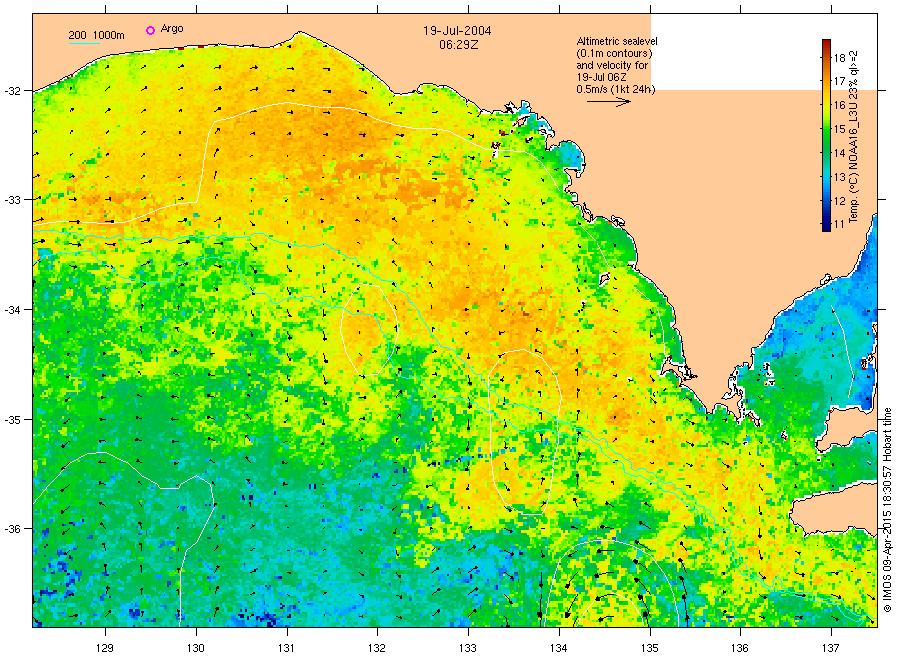Screen dimensions: 900x660
Task: Click the 06:29Z time label
Action: point(459,45)
